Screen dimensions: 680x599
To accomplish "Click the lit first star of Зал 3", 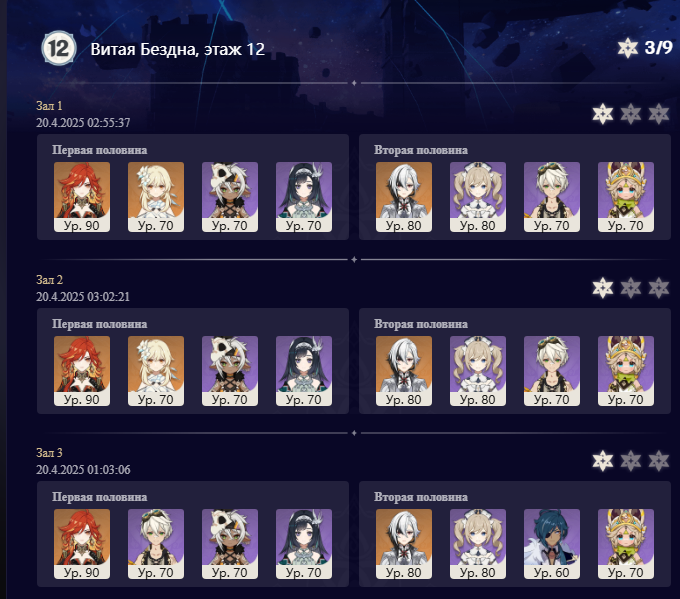I will tap(603, 461).
